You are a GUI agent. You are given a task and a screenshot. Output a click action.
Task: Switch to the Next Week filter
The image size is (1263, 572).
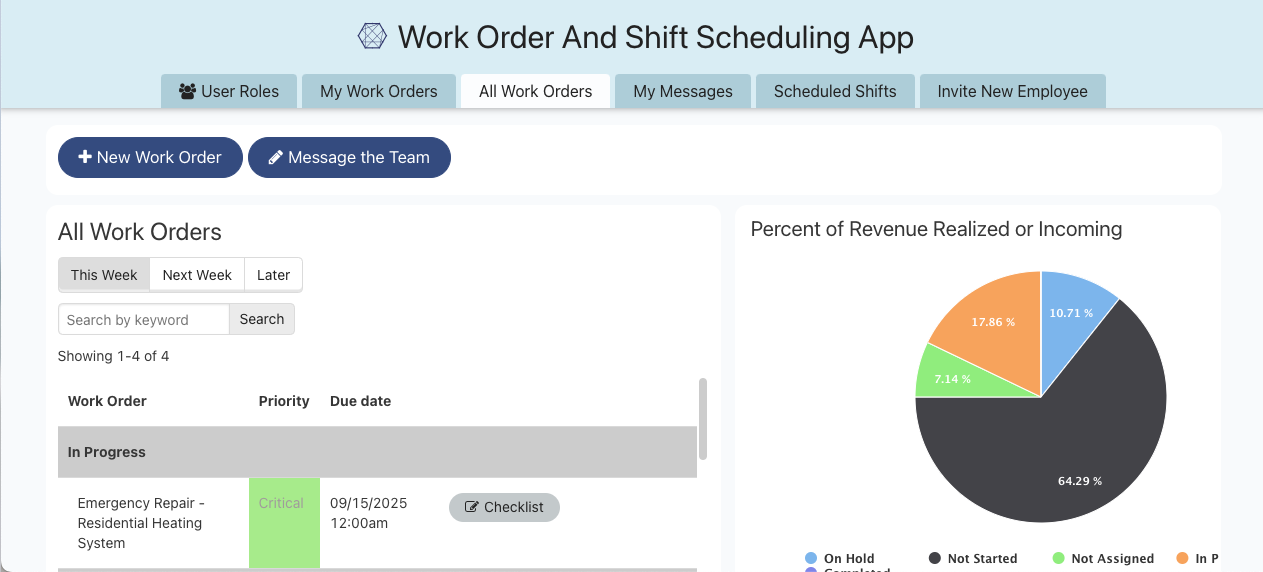tap(197, 275)
